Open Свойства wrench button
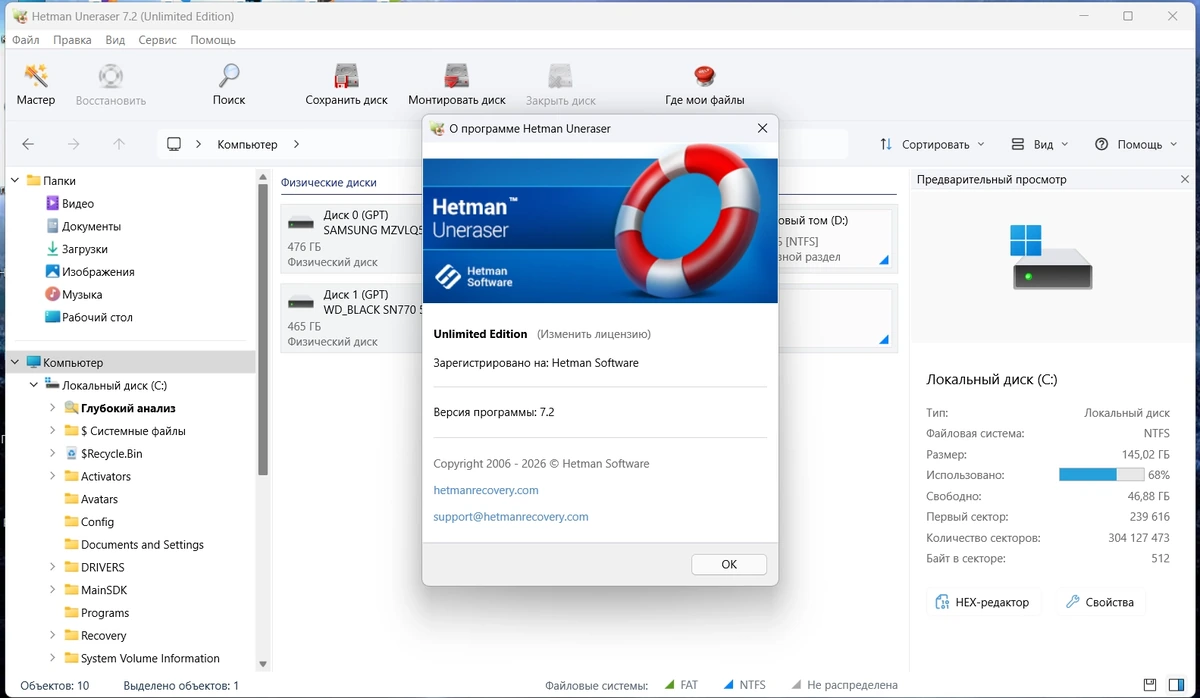Image resolution: width=1200 pixels, height=698 pixels. [1099, 602]
